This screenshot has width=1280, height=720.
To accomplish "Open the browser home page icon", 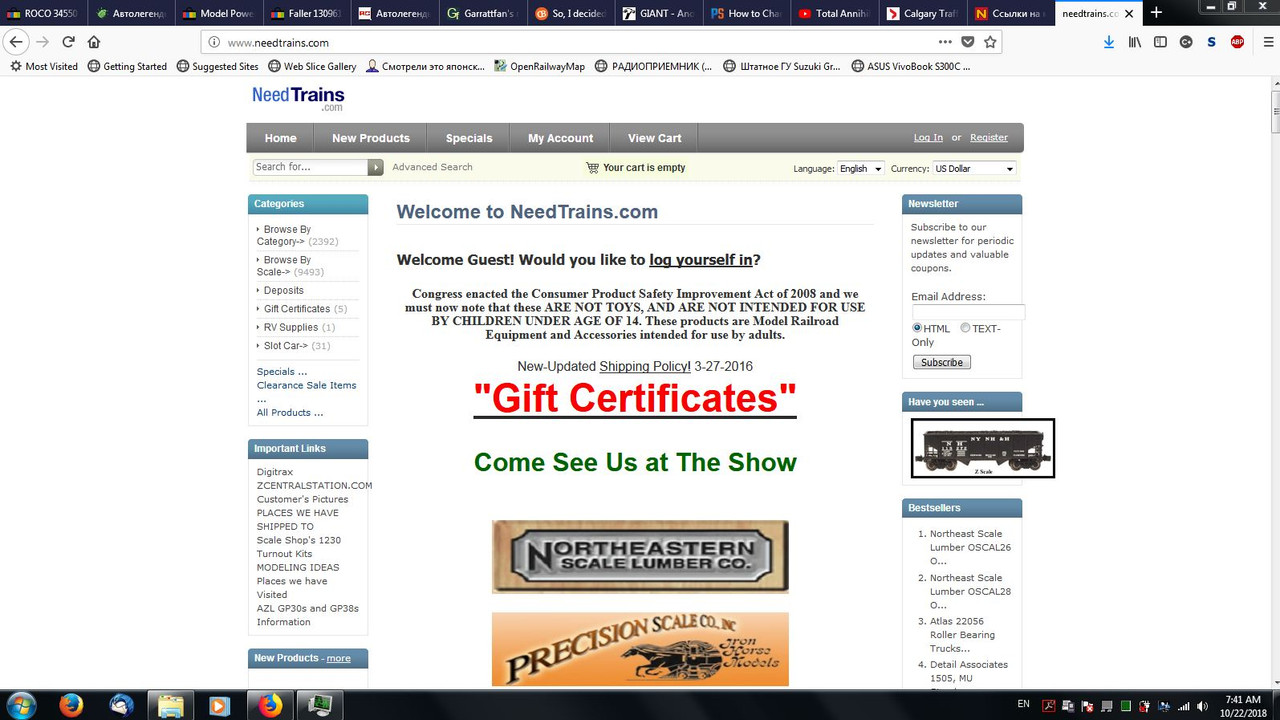I will pyautogui.click(x=94, y=42).
